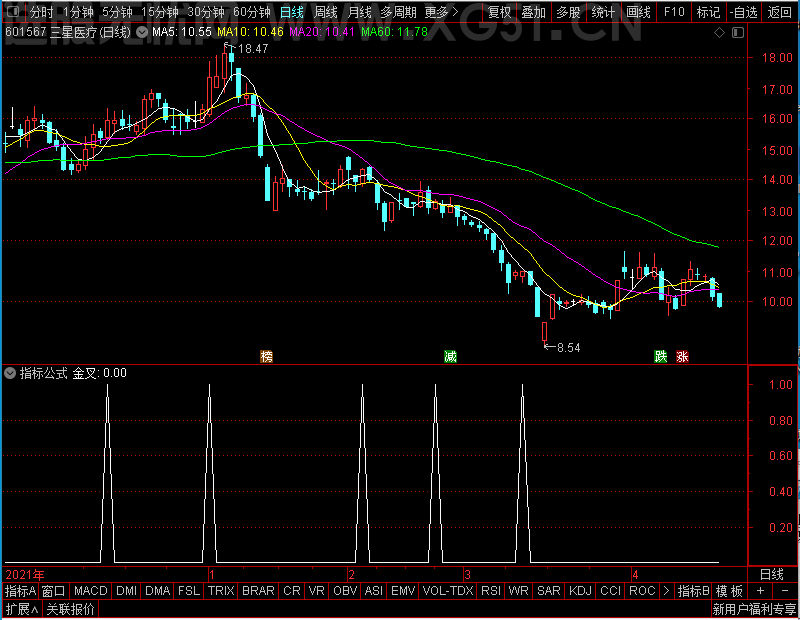
Task: Select the 5分钟 period
Action: [x=117, y=12]
